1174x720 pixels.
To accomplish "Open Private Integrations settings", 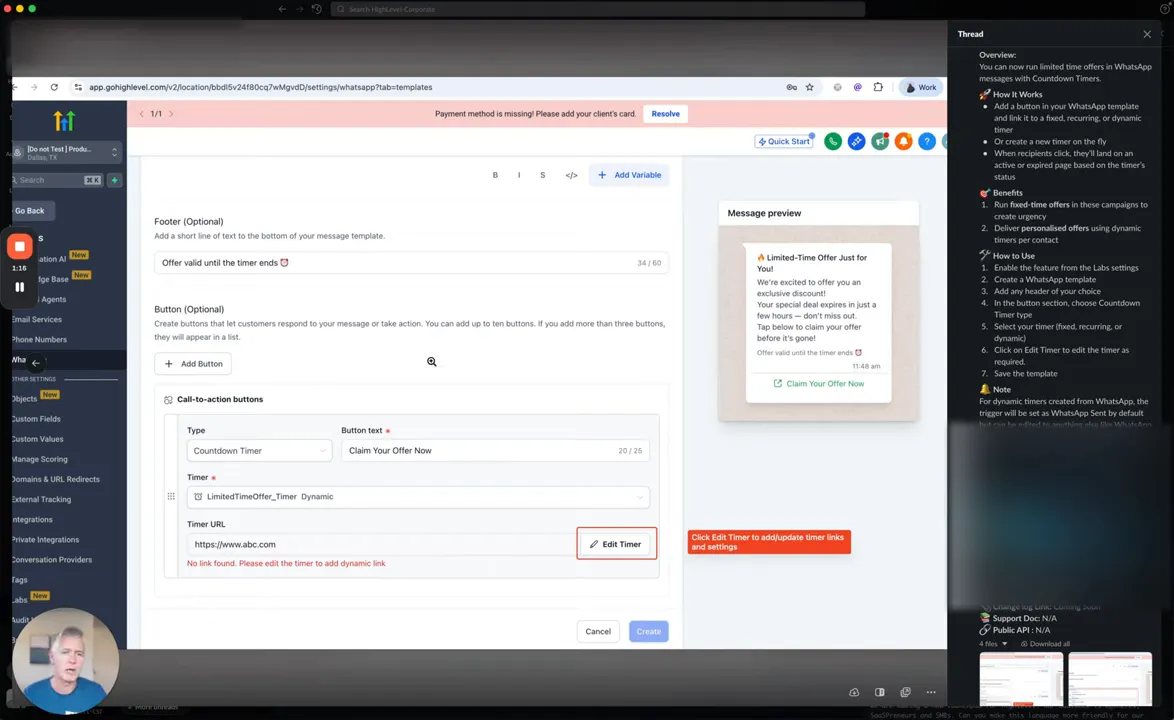I will 45,540.
